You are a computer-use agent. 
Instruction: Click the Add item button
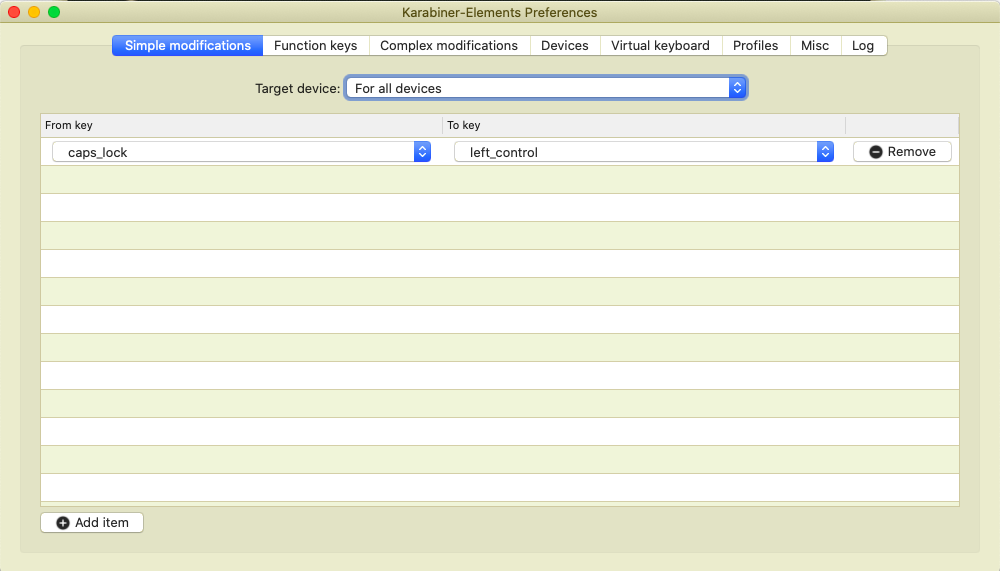point(92,523)
